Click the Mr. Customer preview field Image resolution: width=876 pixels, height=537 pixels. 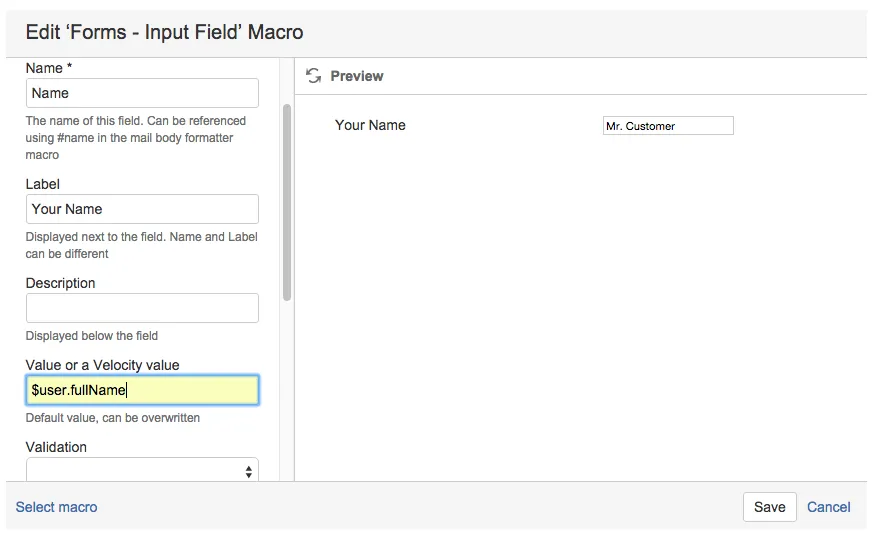(x=668, y=126)
